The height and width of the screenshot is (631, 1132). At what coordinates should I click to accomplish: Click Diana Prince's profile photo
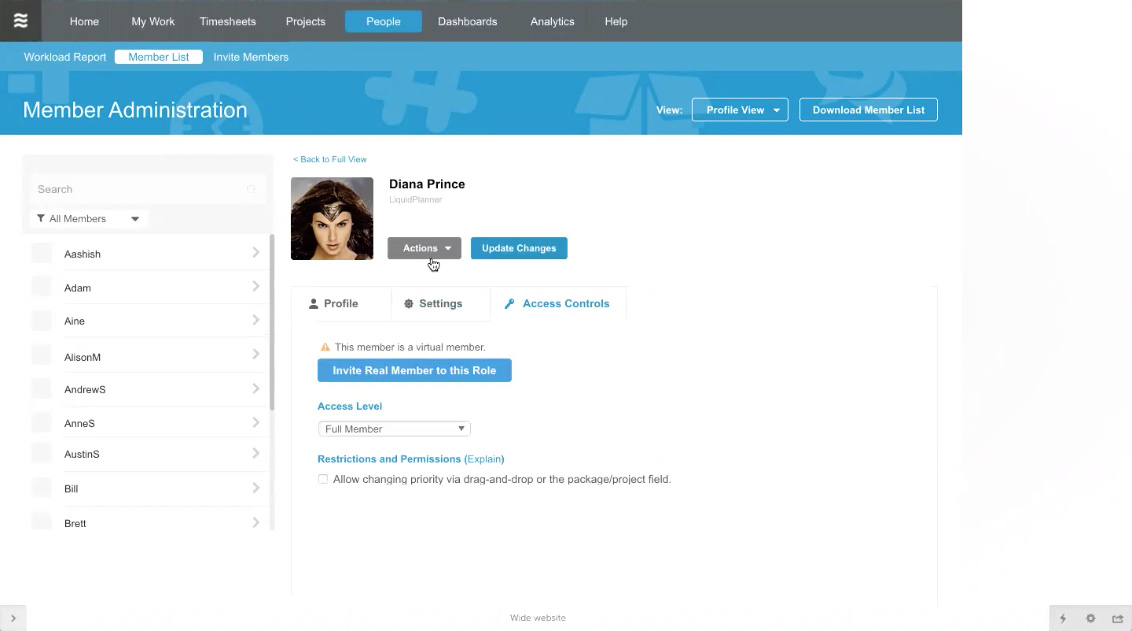pyautogui.click(x=332, y=219)
